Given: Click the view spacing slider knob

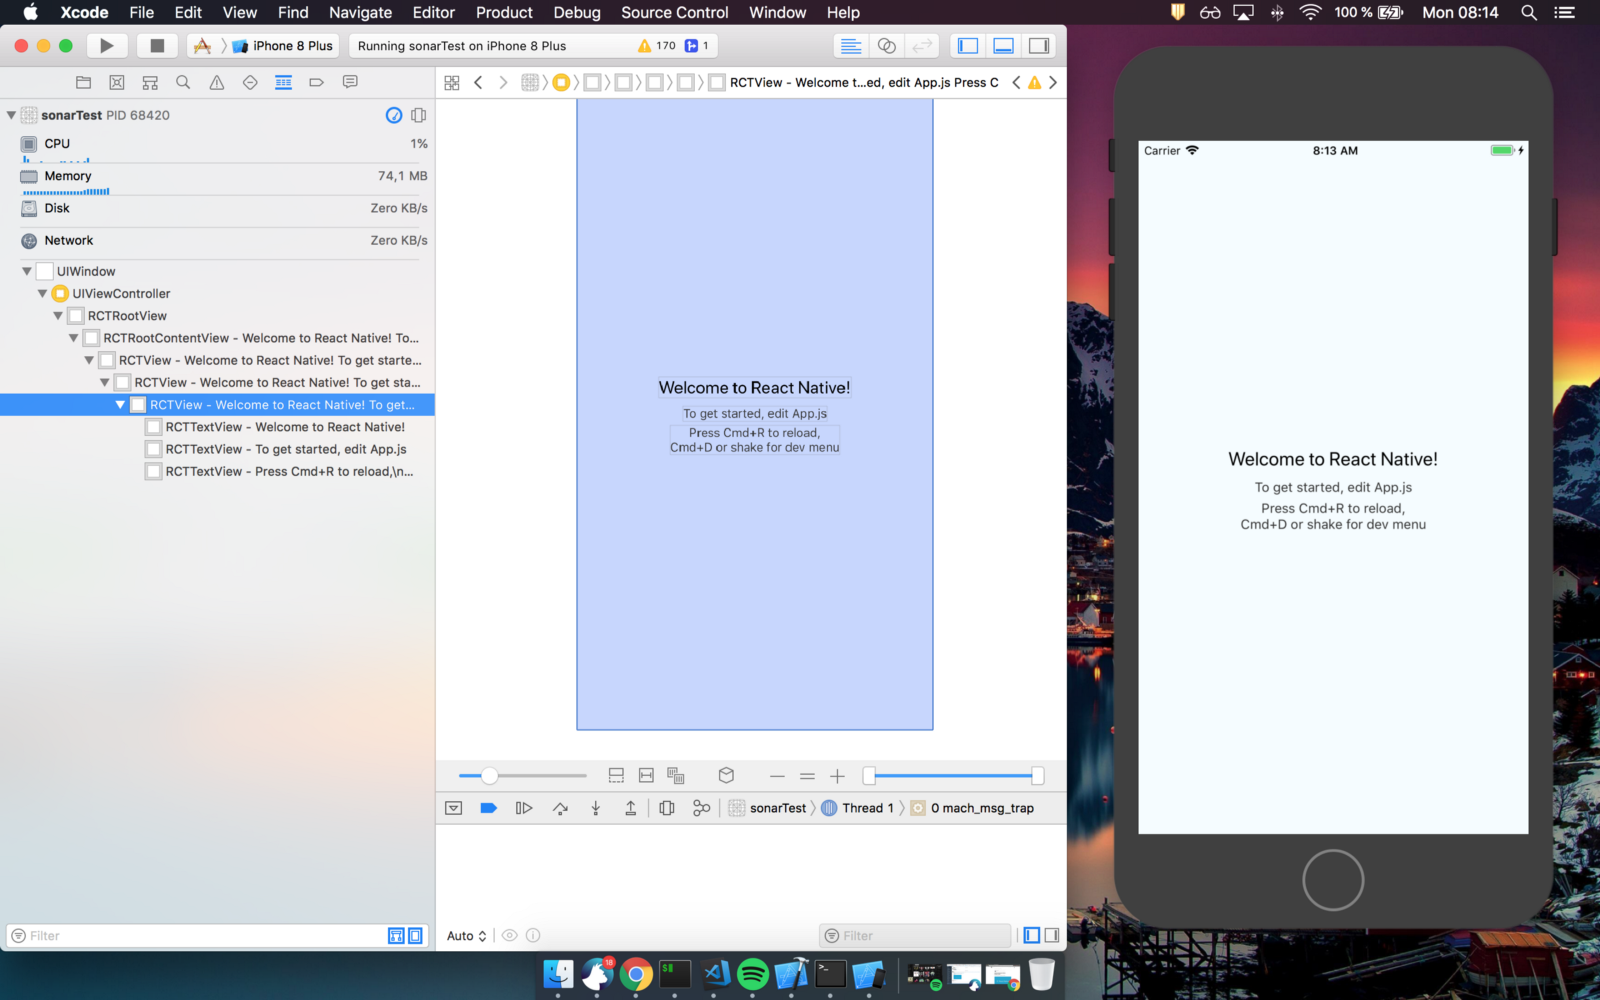Looking at the screenshot, I should pyautogui.click(x=489, y=776).
